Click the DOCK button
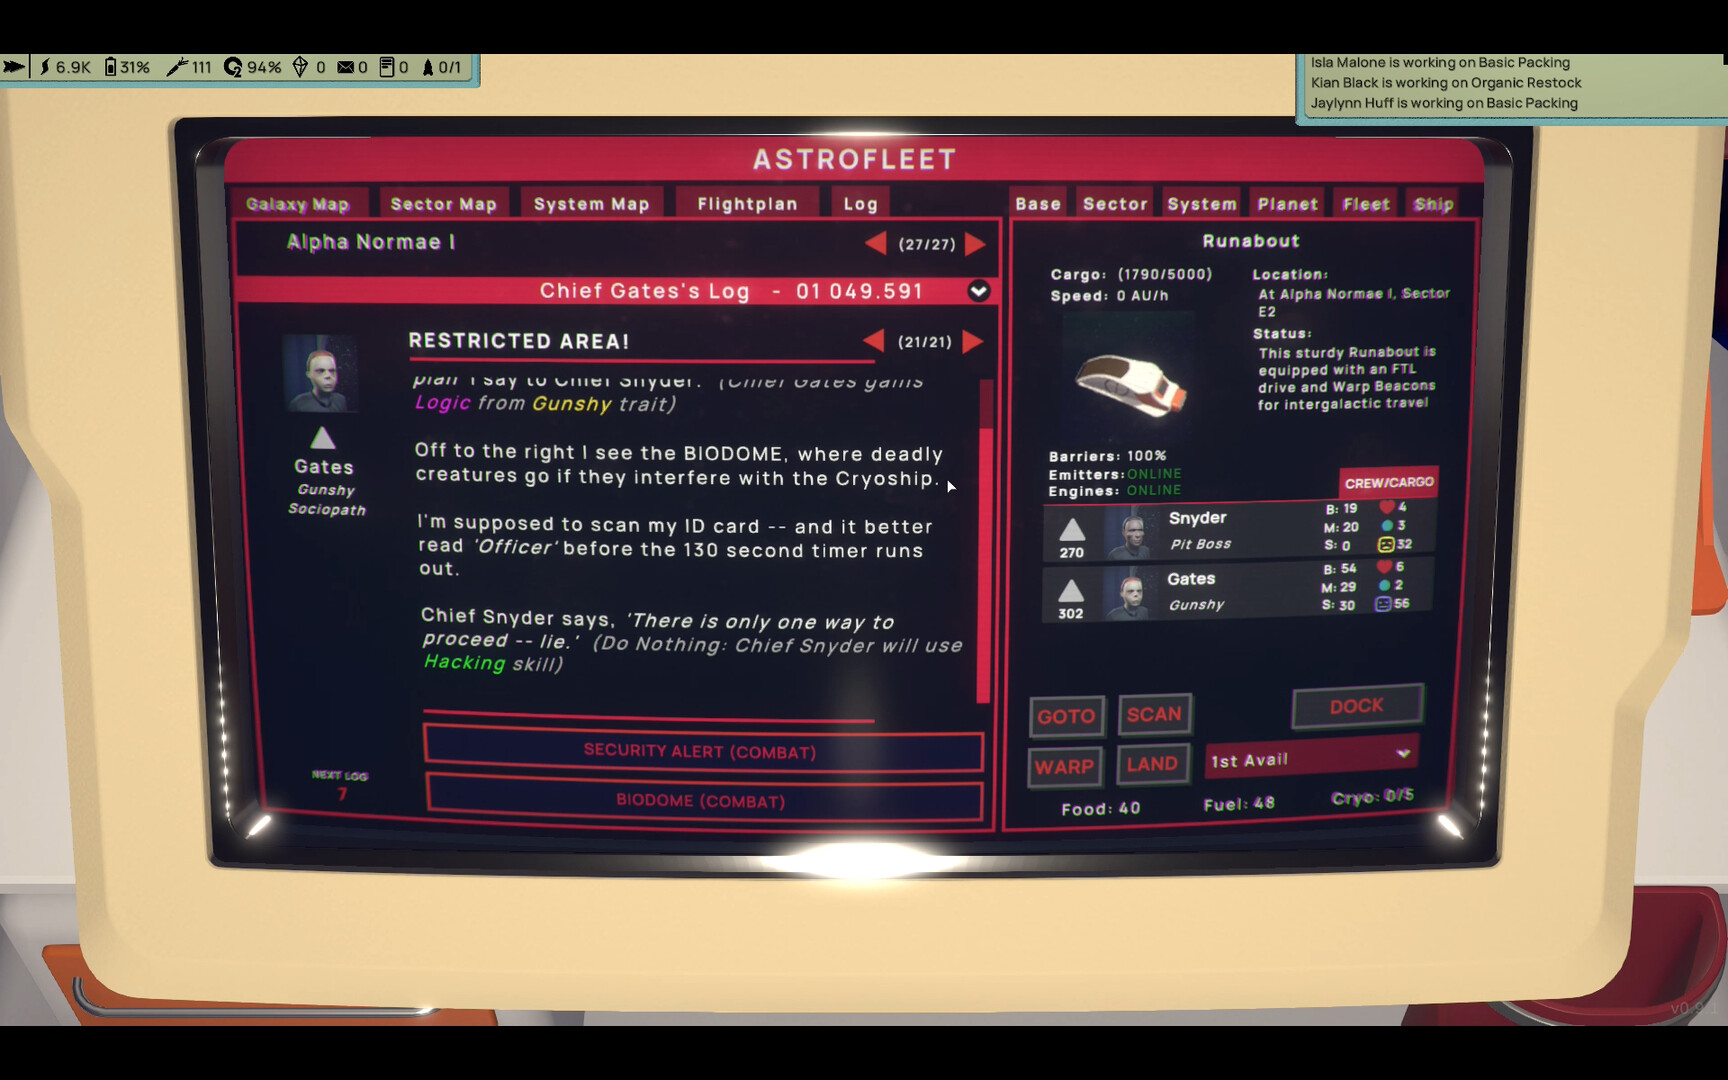The width and height of the screenshot is (1728, 1080). click(1357, 706)
